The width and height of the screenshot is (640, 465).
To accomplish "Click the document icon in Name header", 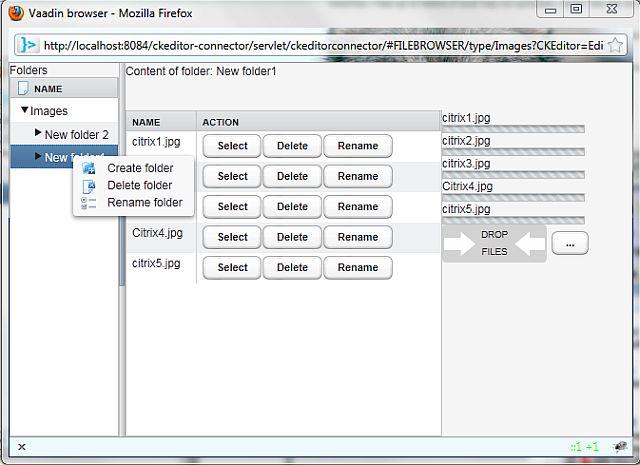I will pos(23,88).
